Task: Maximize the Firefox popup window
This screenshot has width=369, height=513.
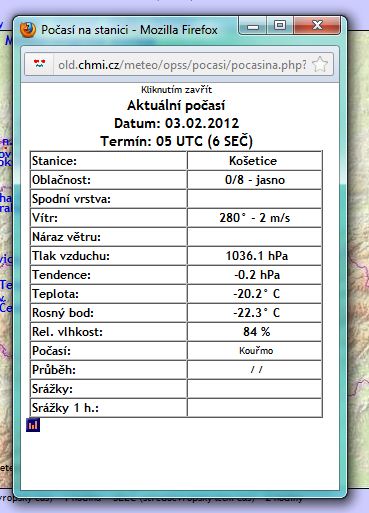Action: click(280, 26)
